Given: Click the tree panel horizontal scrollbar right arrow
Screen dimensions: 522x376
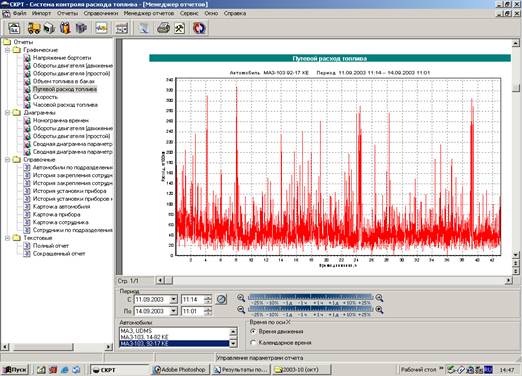Looking at the screenshot, I should tap(109, 347).
